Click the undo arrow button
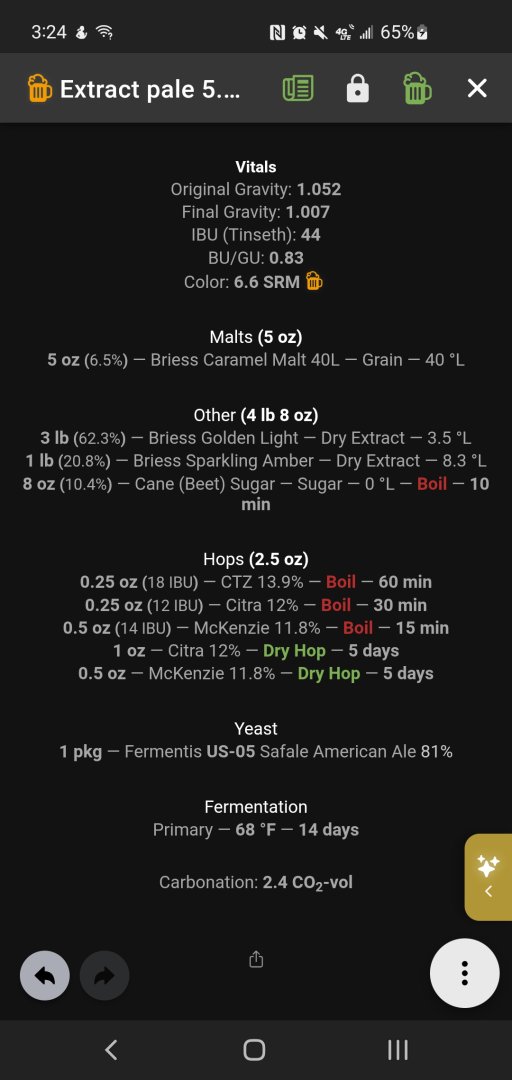The height and width of the screenshot is (1080, 512). (x=44, y=975)
